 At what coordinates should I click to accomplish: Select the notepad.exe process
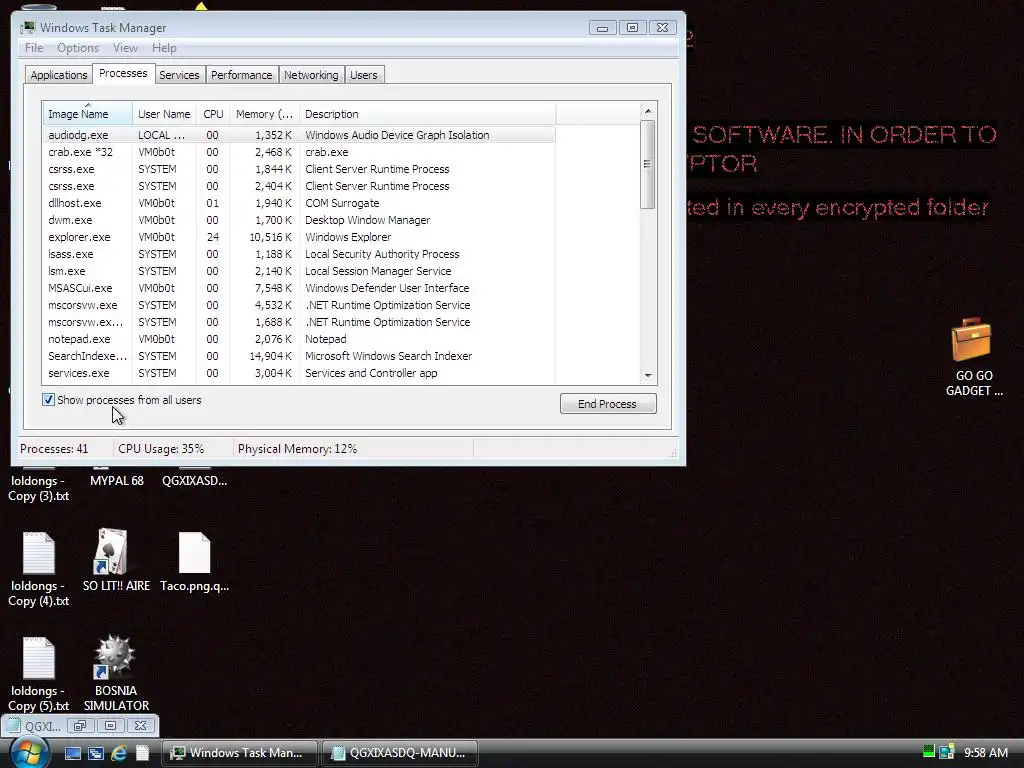click(x=299, y=339)
